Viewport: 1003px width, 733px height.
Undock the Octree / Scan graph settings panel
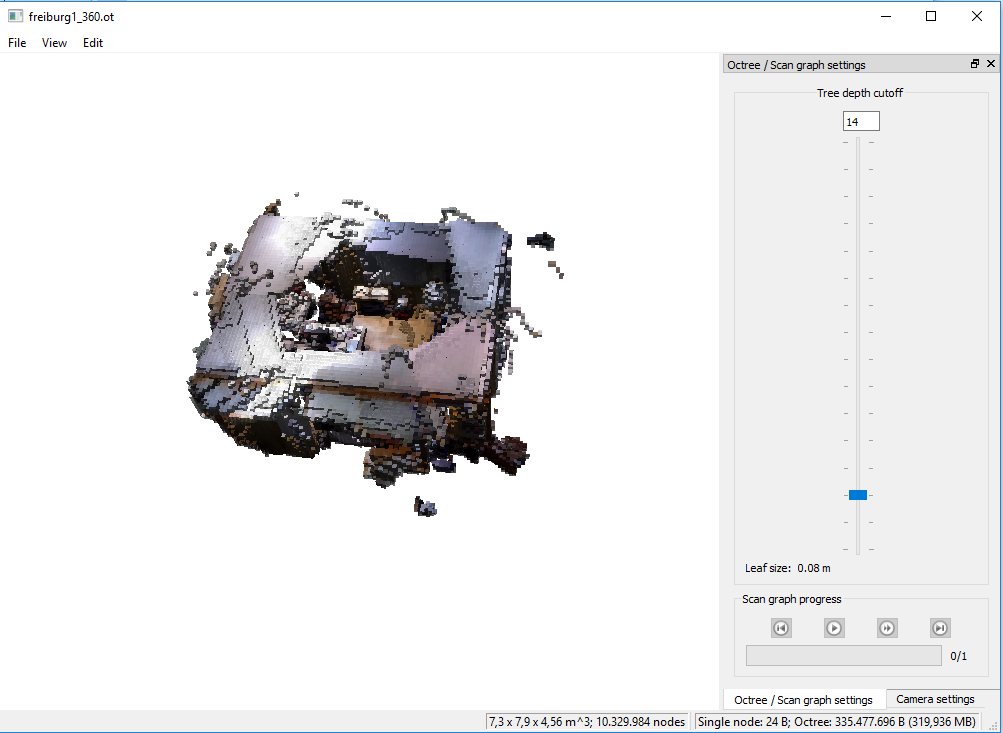[x=974, y=63]
